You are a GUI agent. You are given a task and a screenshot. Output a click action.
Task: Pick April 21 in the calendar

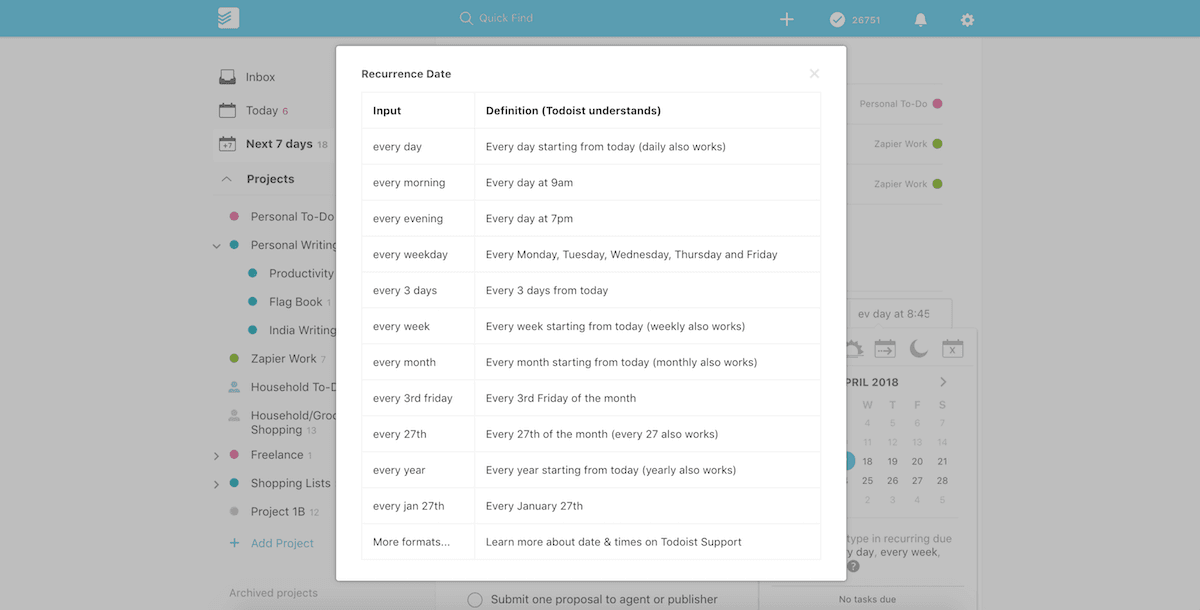coord(942,461)
